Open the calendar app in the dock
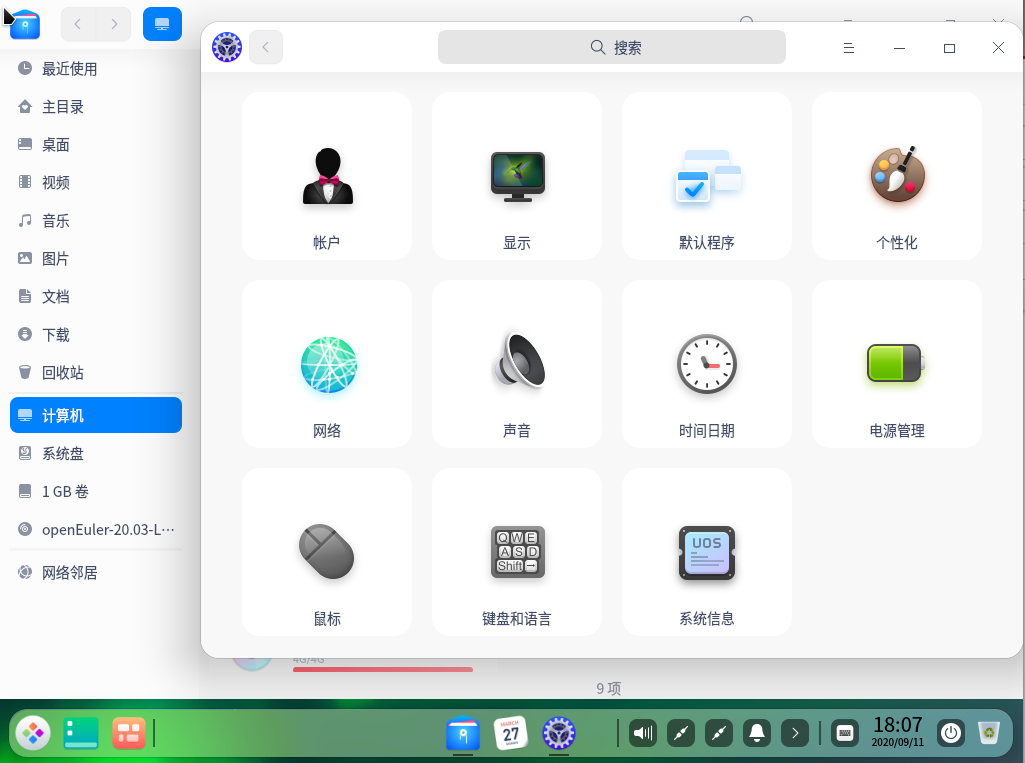The image size is (1025, 763). (511, 733)
